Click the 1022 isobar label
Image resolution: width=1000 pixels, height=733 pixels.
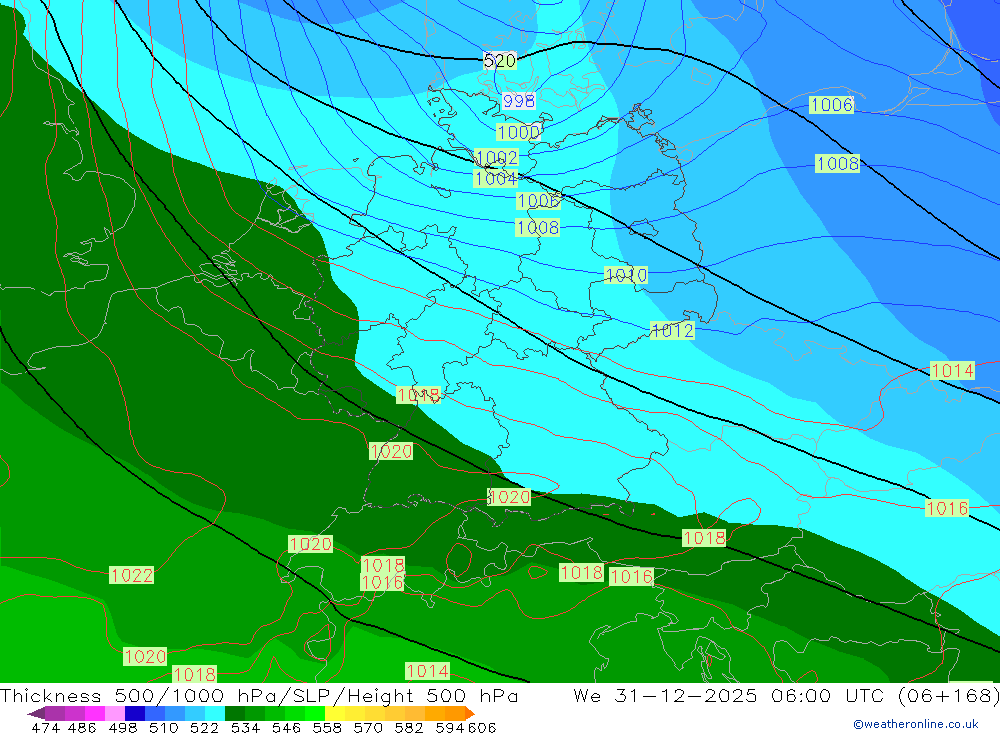pos(131,575)
